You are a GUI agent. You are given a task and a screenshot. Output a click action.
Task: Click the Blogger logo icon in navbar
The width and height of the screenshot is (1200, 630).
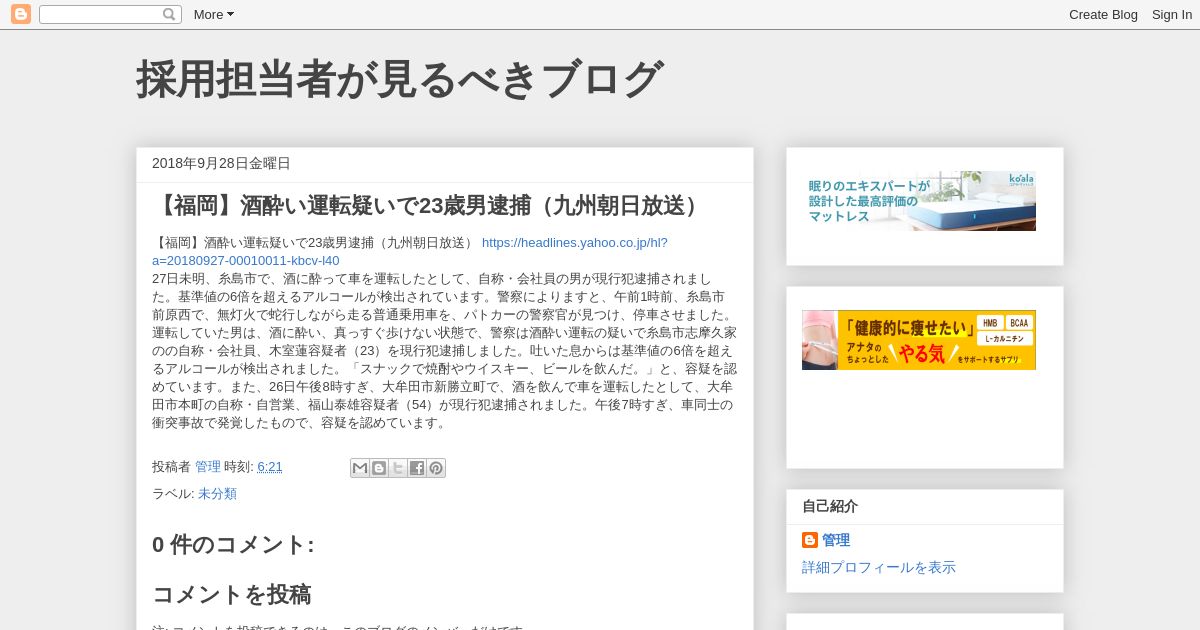[x=21, y=14]
